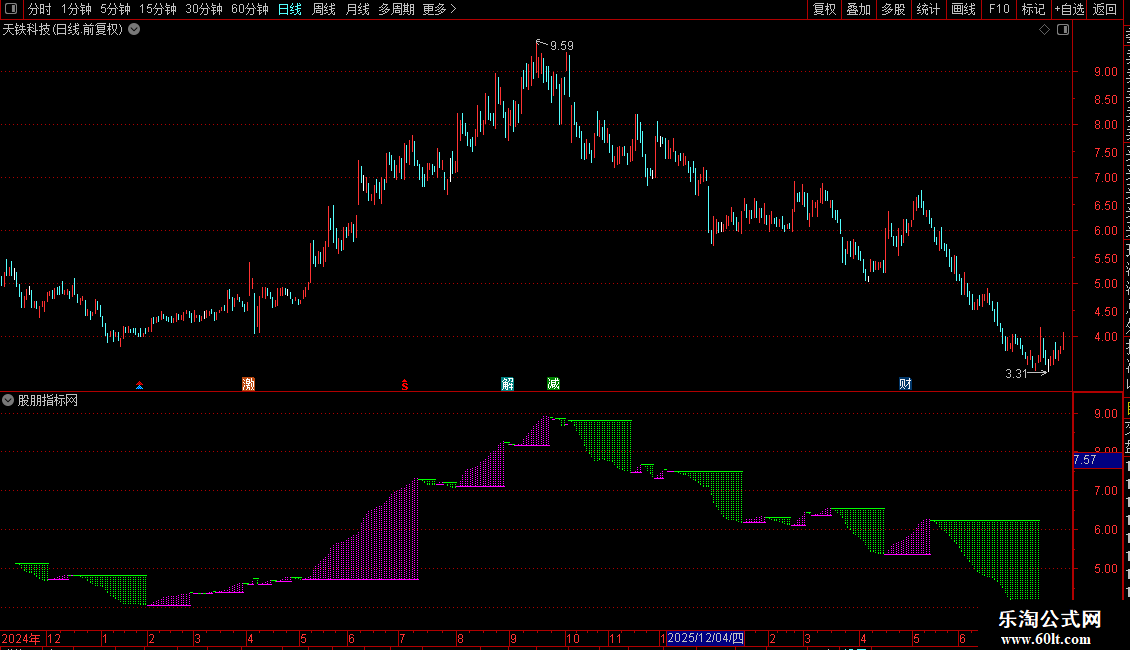This screenshot has height=650, width=1130.
Task: Click the 2025/12/04/四 date label
Action: pyautogui.click(x=705, y=638)
